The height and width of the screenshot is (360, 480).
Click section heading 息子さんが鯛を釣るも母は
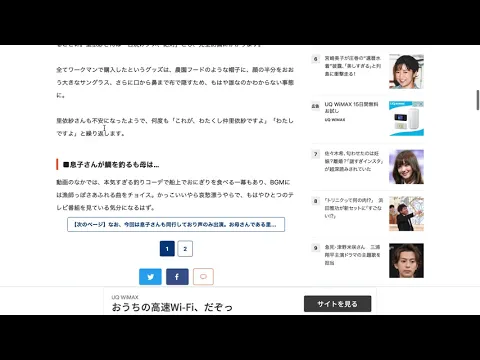[x=111, y=165]
